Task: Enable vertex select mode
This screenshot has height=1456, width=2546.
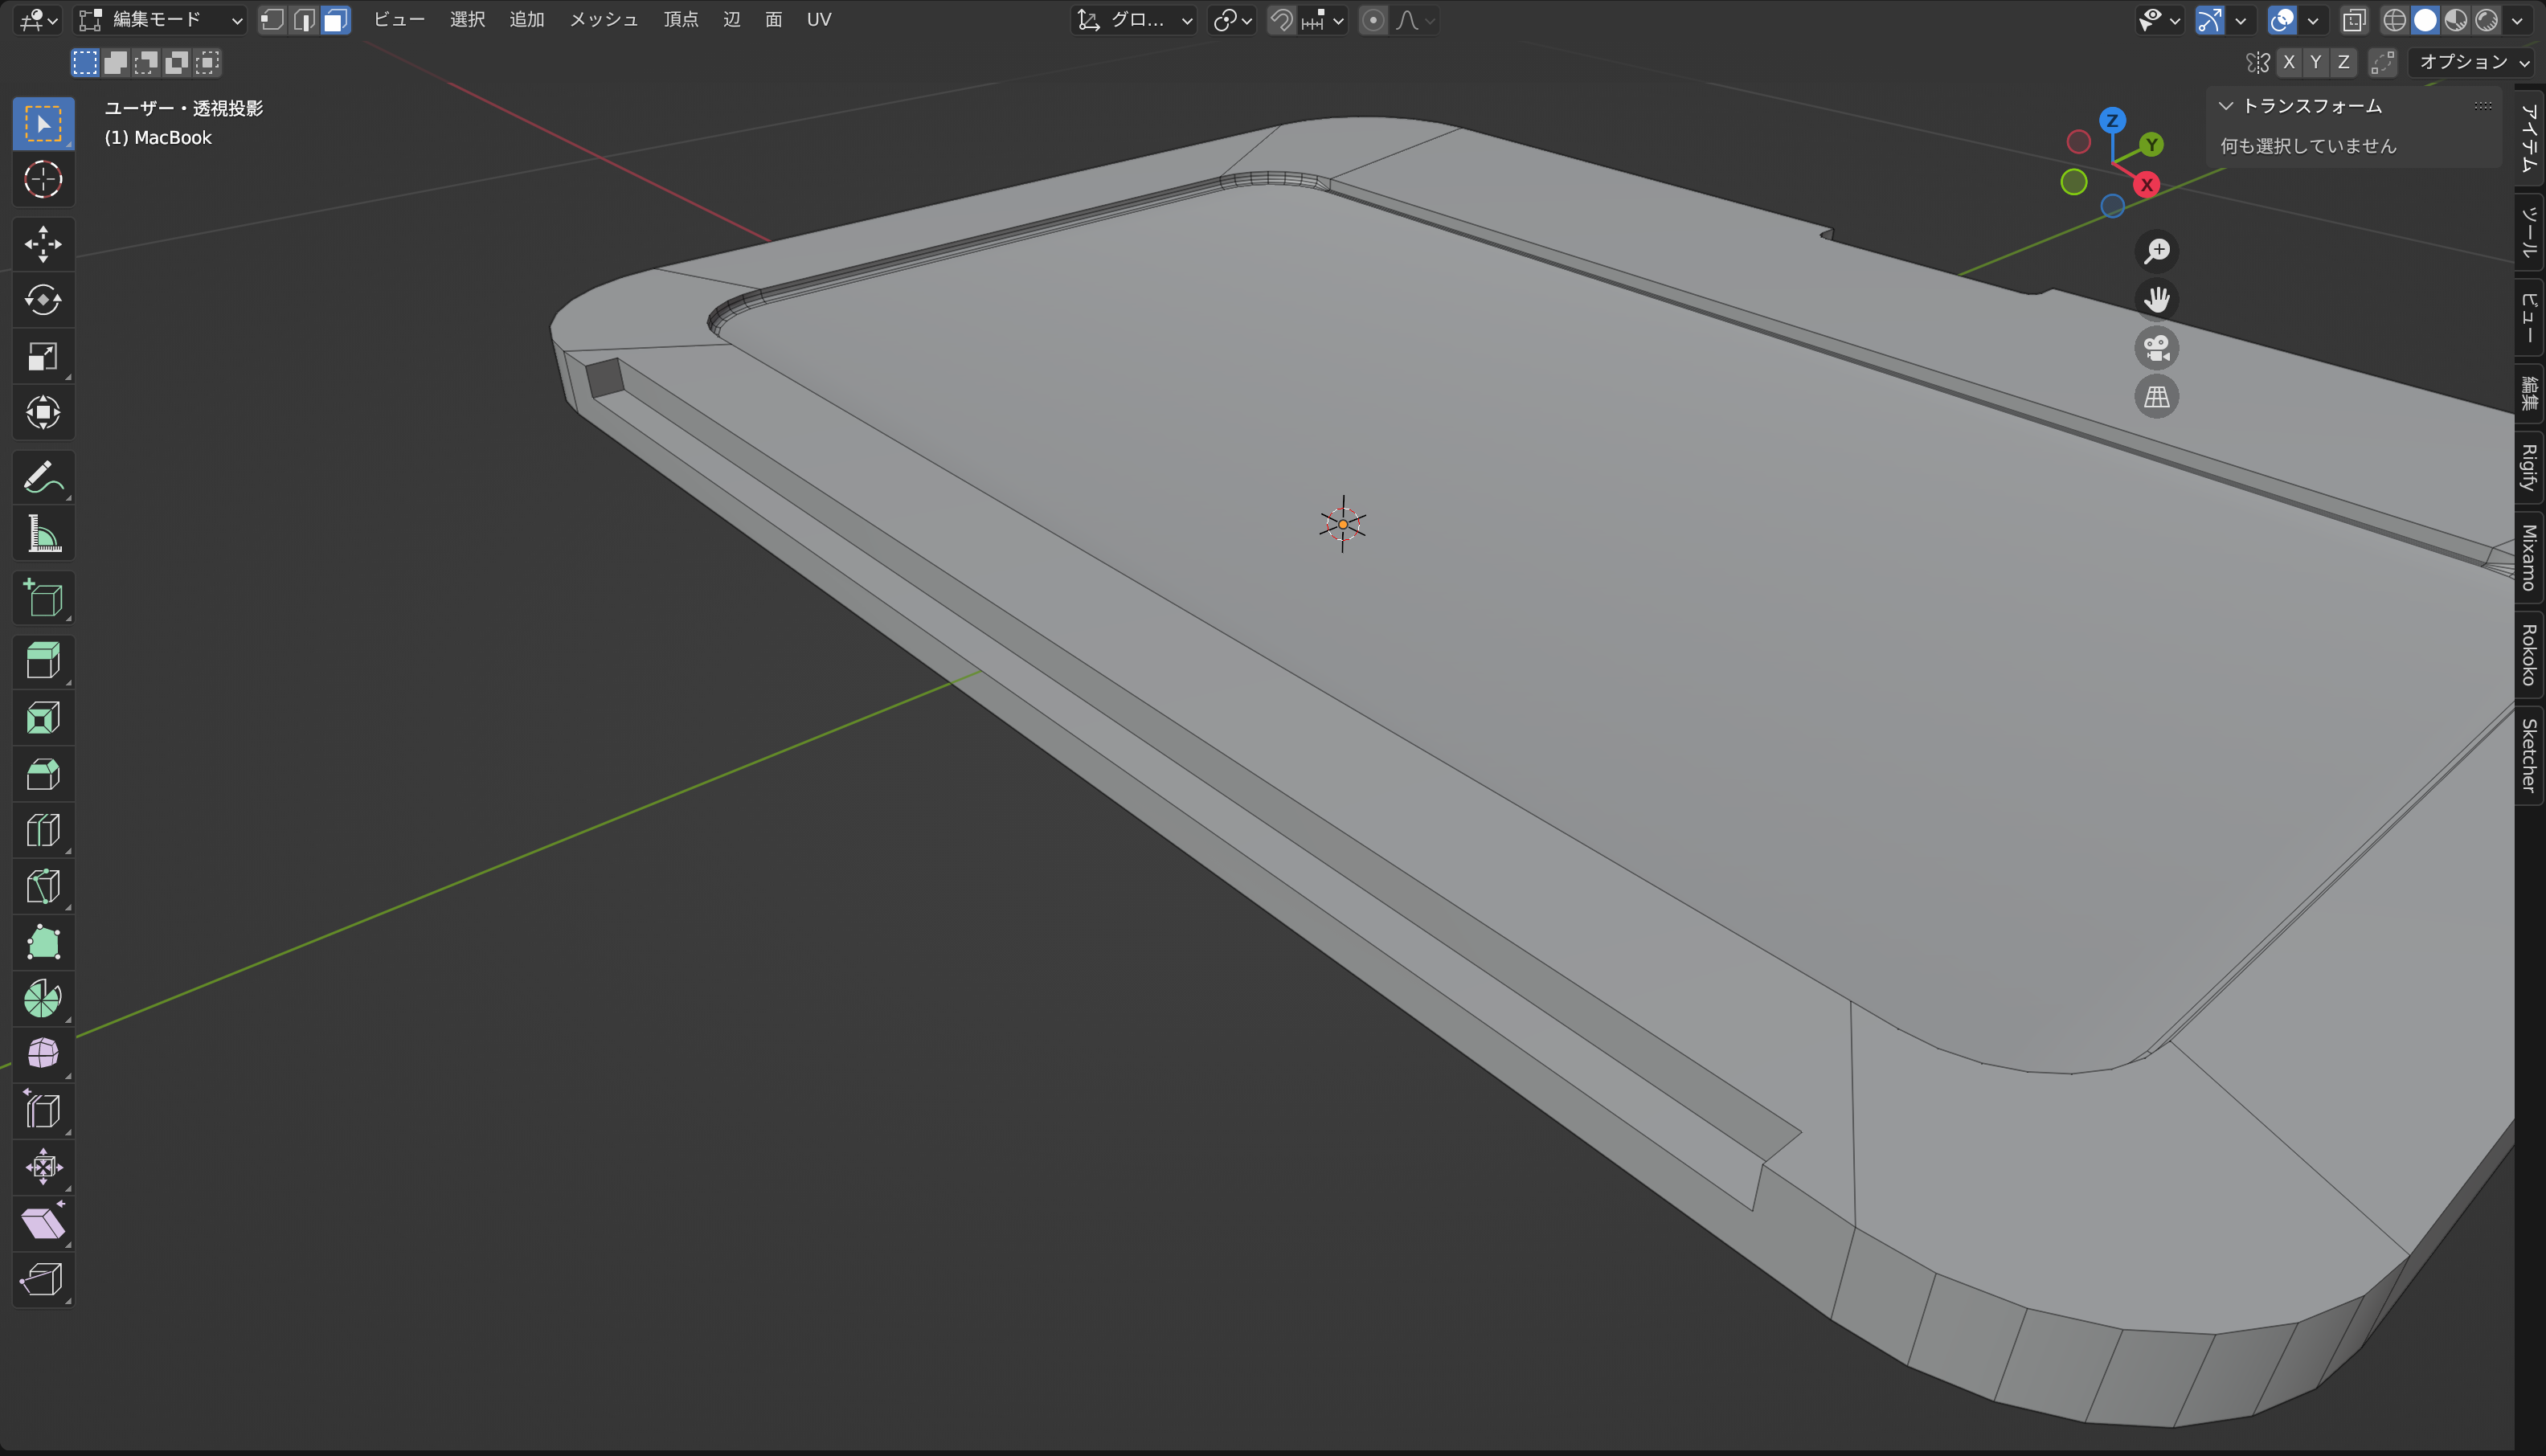Action: pos(272,20)
